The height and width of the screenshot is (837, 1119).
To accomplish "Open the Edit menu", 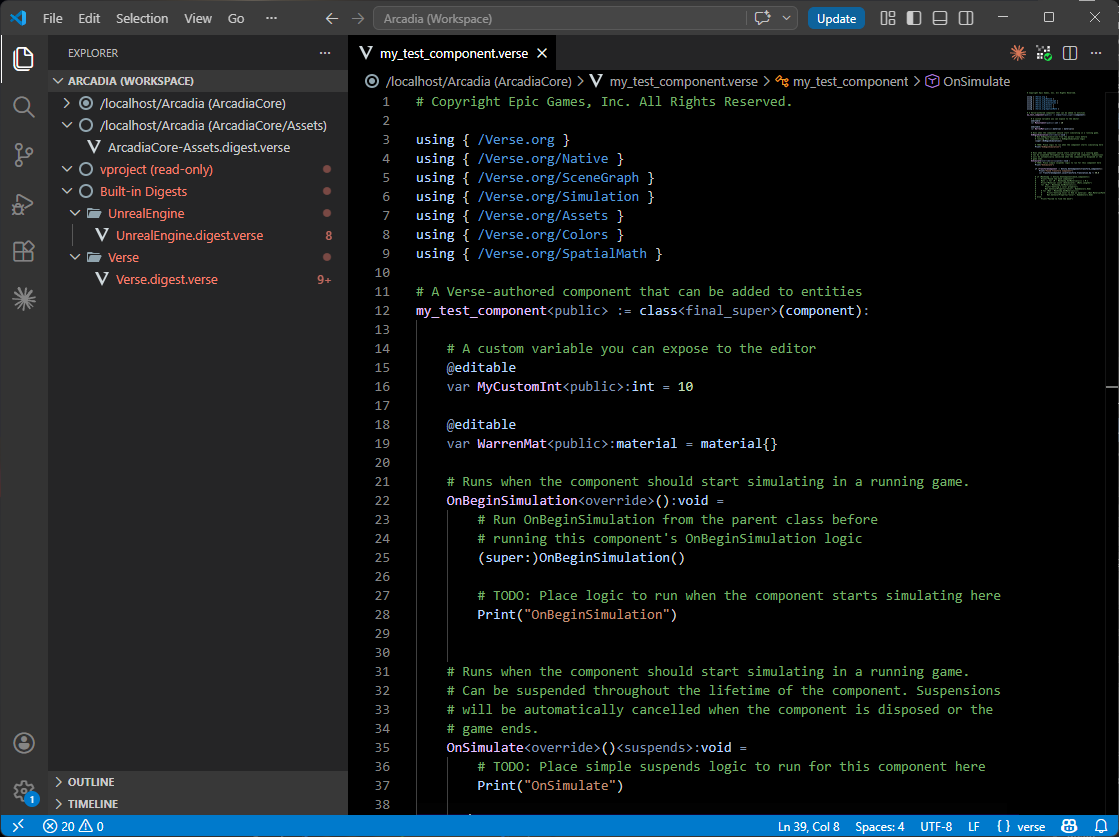I will [x=89, y=19].
